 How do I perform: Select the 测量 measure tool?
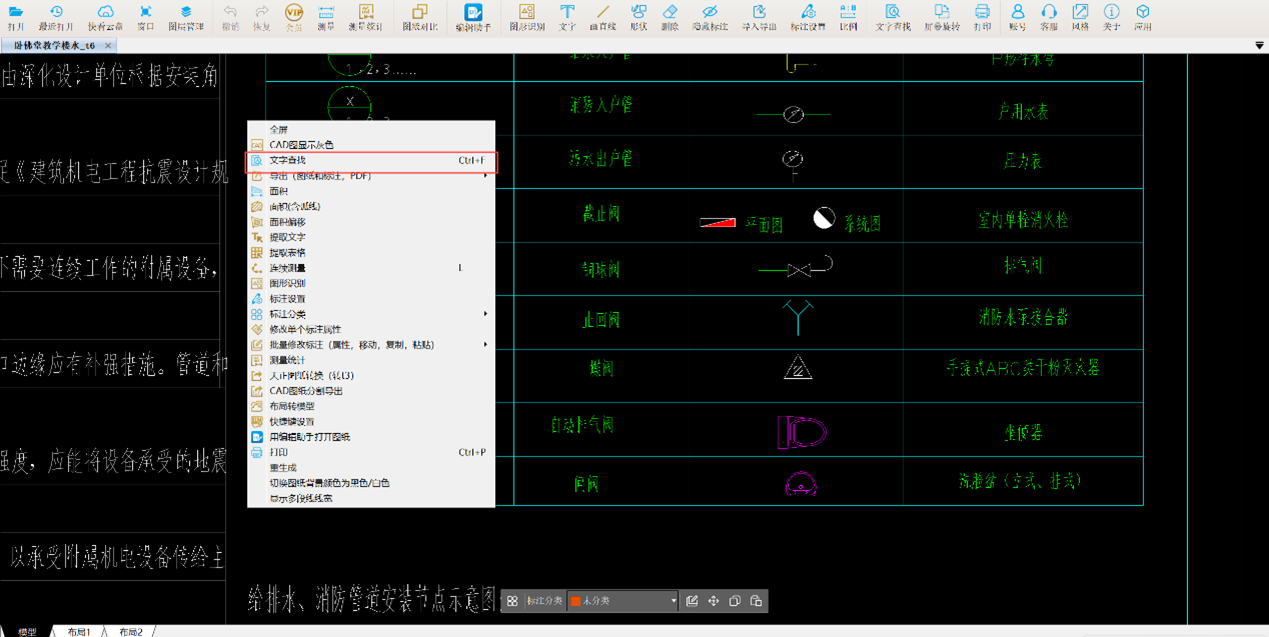pyautogui.click(x=326, y=15)
